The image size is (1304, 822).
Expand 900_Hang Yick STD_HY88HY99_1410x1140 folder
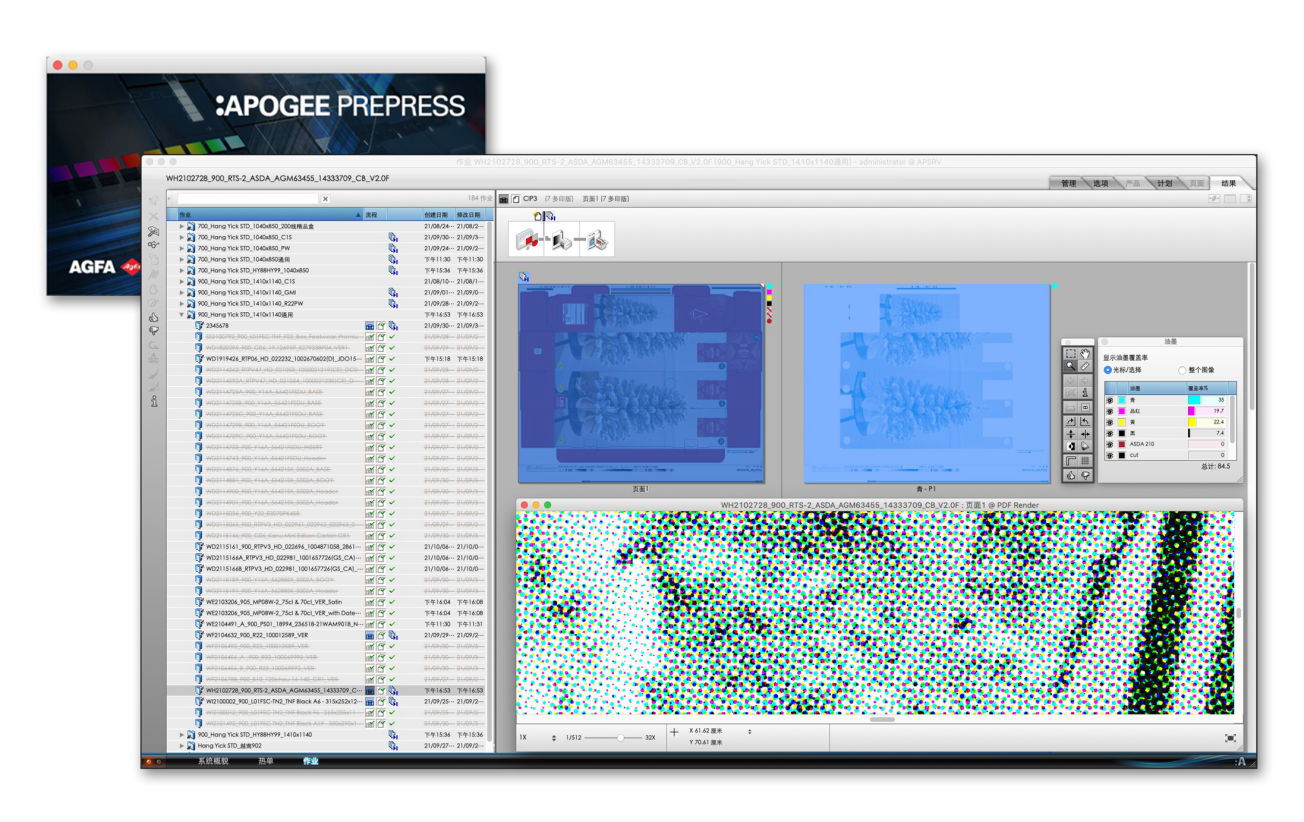point(182,735)
